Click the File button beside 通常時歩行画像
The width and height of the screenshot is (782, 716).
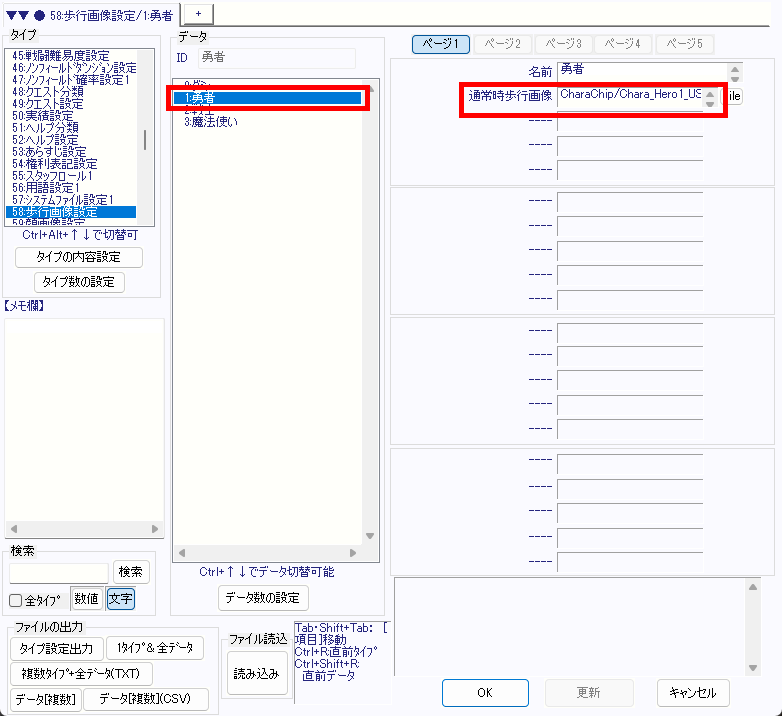(x=732, y=97)
